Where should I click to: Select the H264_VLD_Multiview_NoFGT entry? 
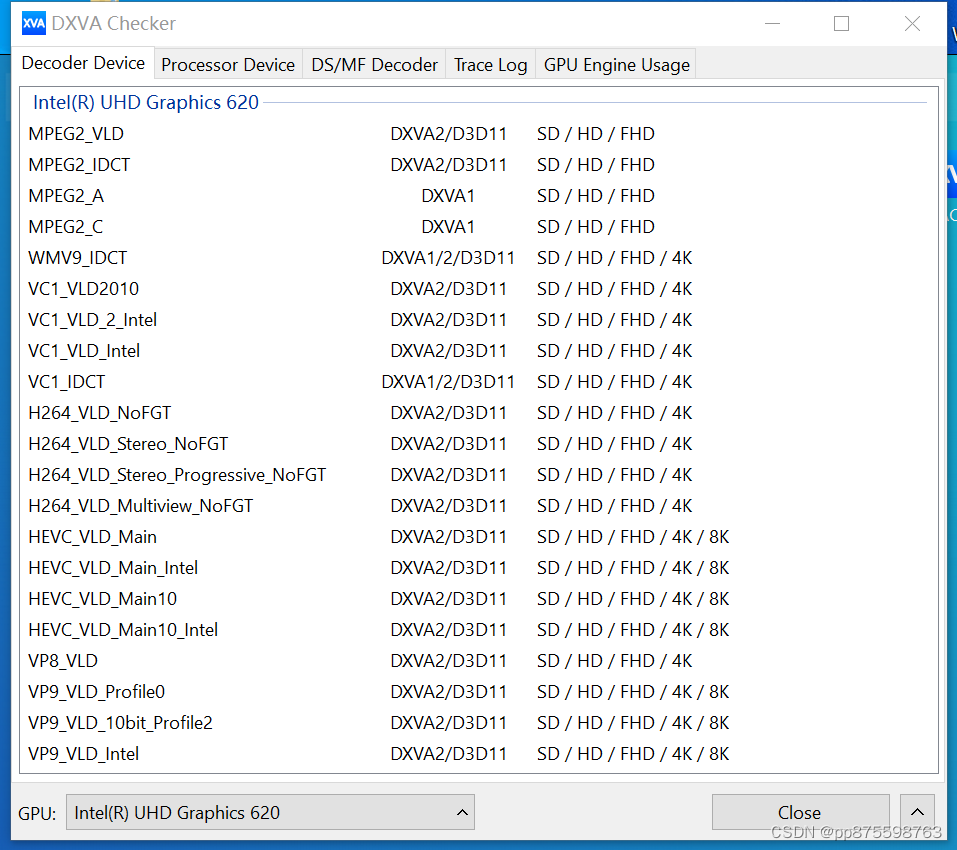(478, 506)
